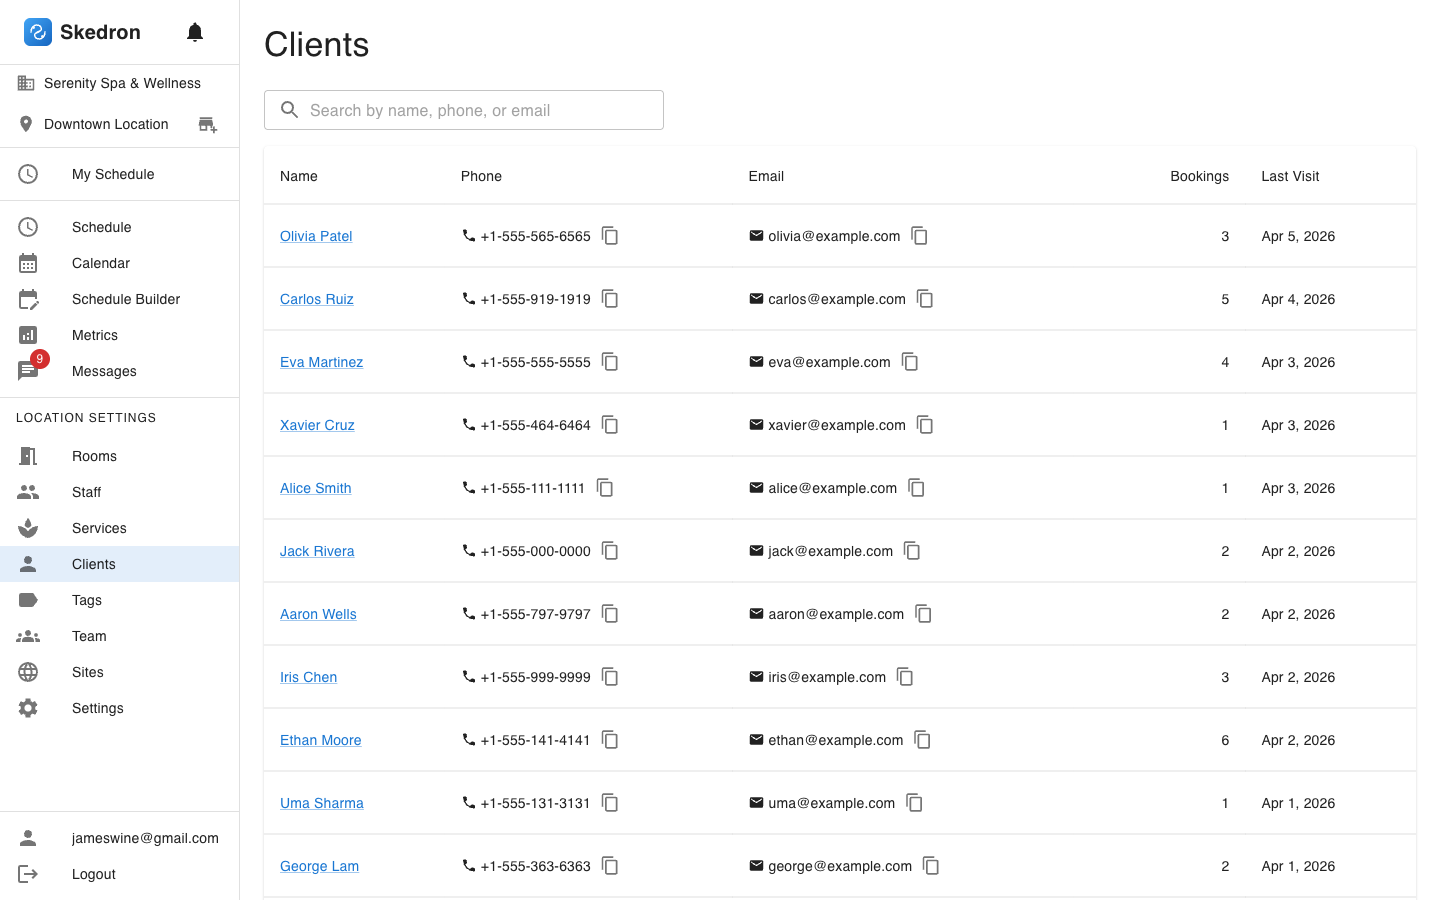Select Downtown Location entry

[x=106, y=124]
